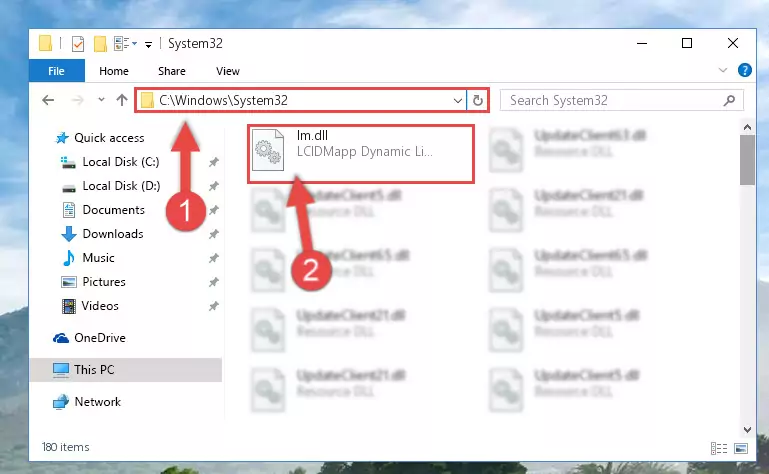Viewport: 769px width, 474px height.
Task: Open the Help question mark icon
Action: (x=744, y=70)
